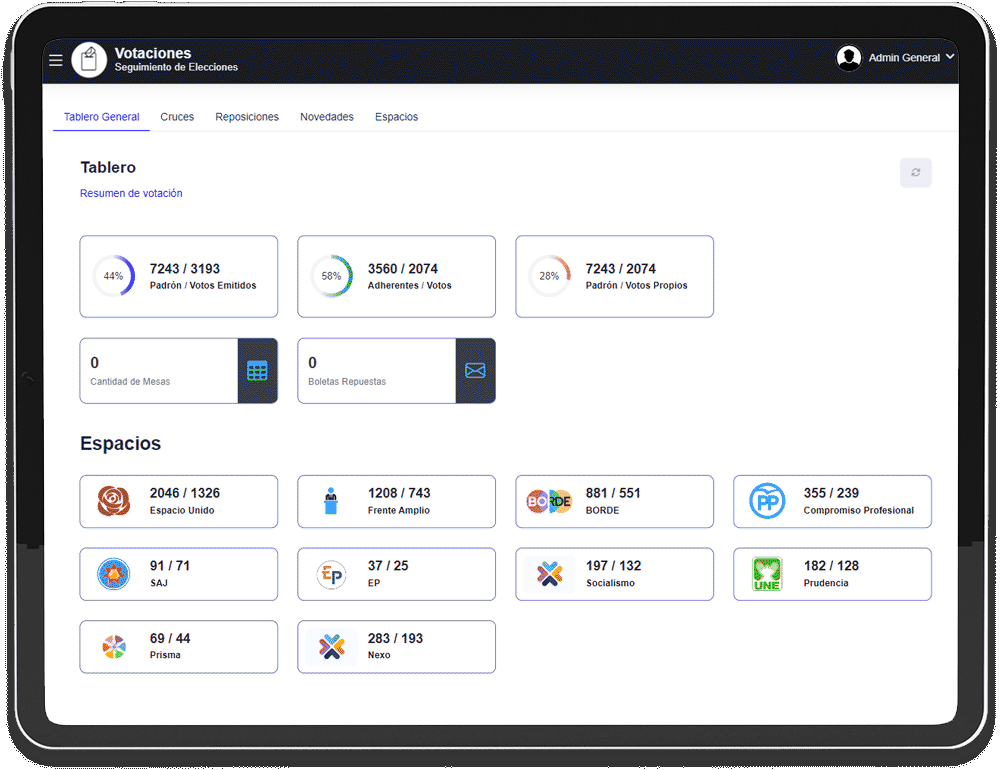Select the Tablero General tab
The width and height of the screenshot is (1000, 770).
pyautogui.click(x=101, y=117)
